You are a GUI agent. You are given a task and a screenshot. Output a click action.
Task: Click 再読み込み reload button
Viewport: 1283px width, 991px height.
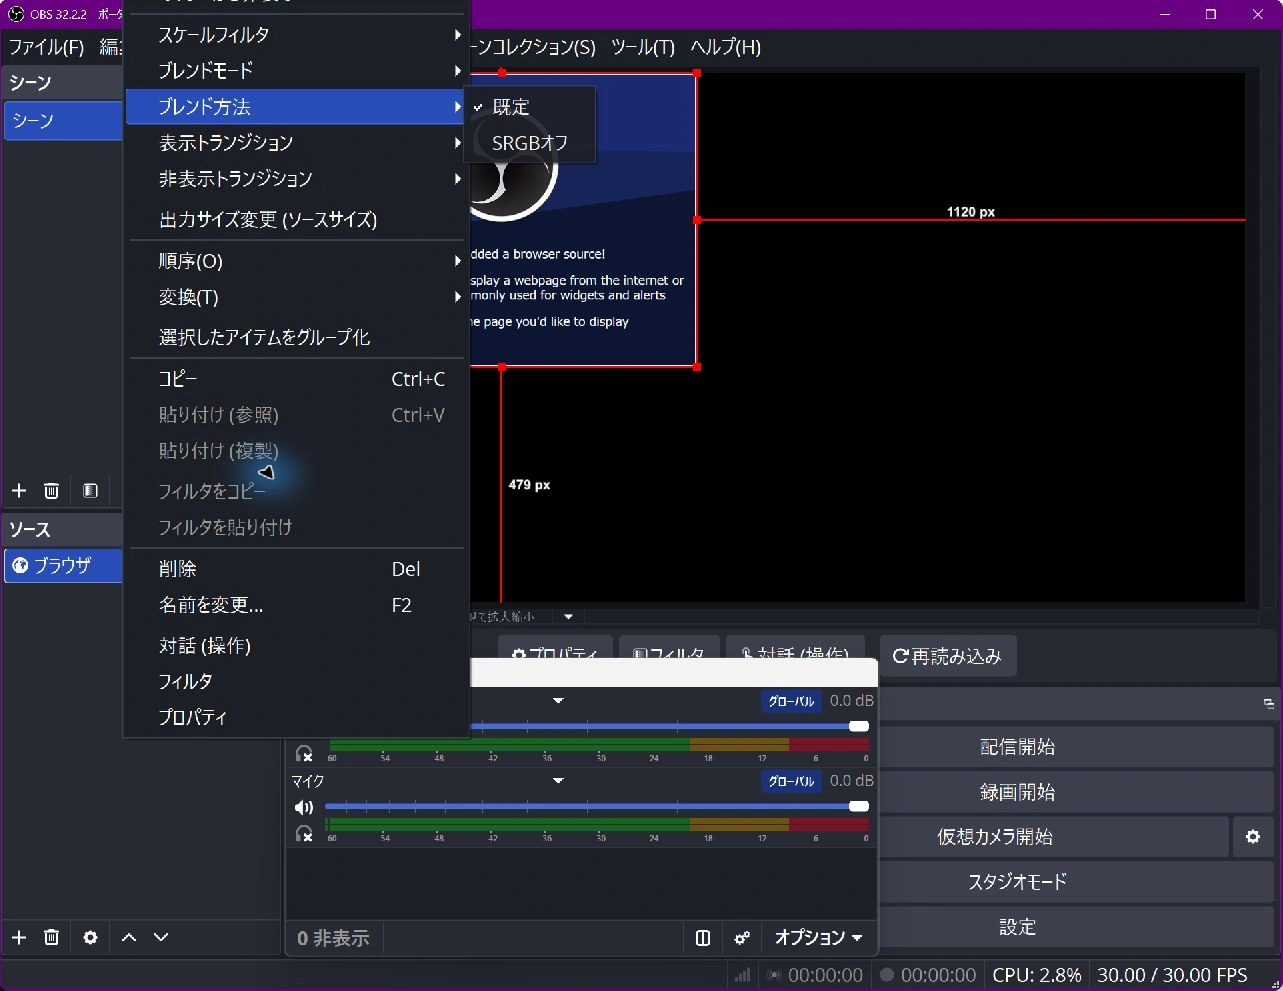coord(947,656)
